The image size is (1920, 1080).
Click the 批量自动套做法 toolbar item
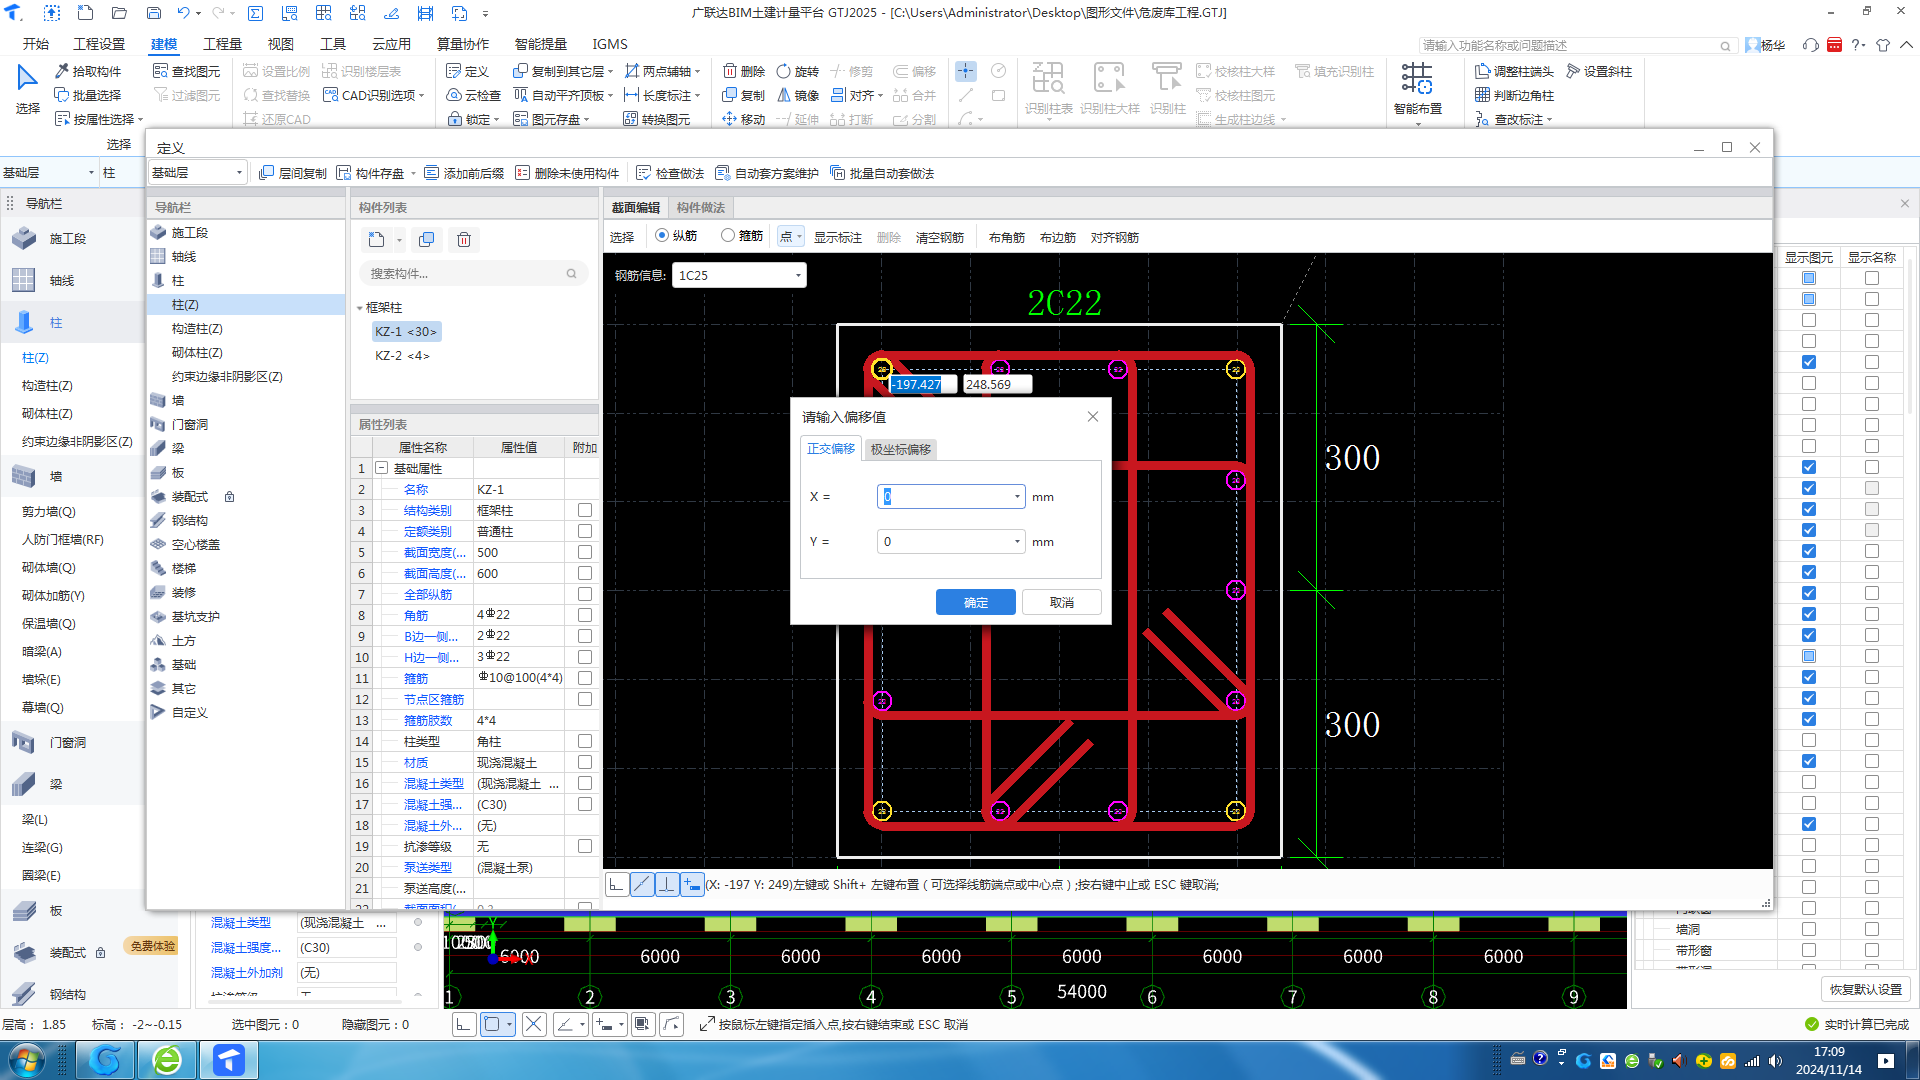(882, 173)
